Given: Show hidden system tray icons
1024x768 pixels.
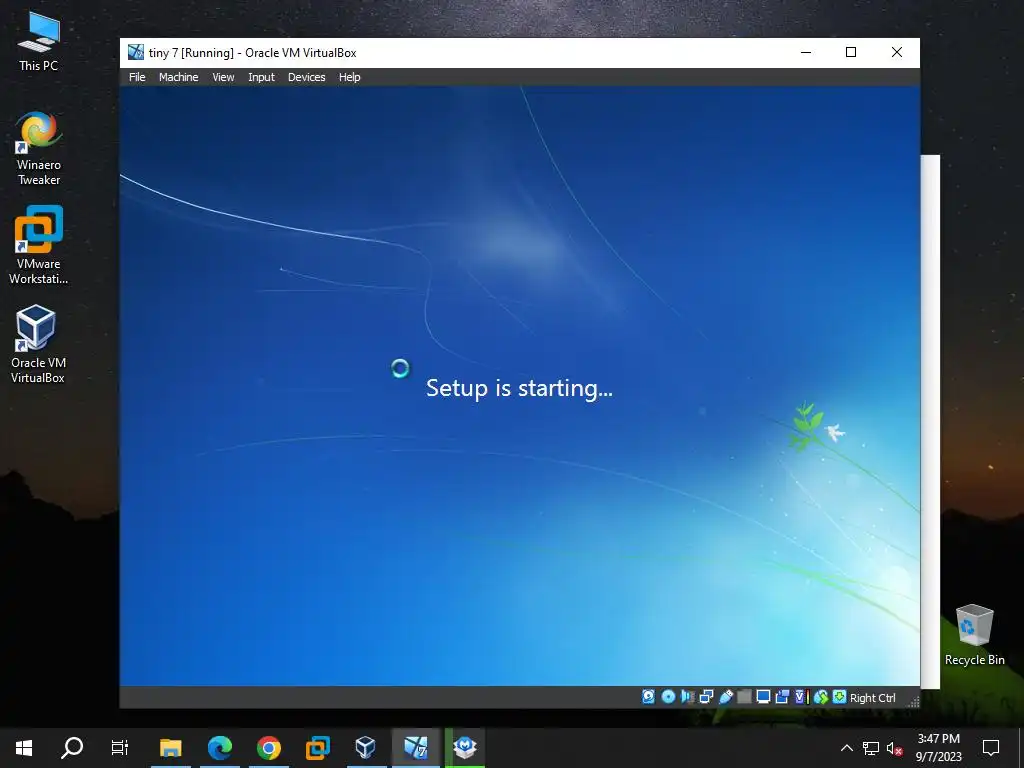Looking at the screenshot, I should click(846, 748).
